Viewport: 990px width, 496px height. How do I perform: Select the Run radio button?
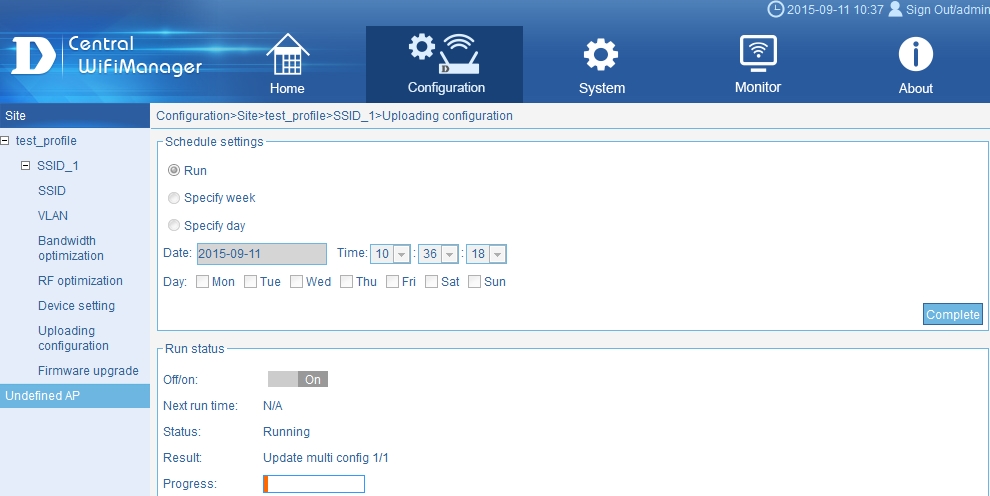pyautogui.click(x=174, y=171)
